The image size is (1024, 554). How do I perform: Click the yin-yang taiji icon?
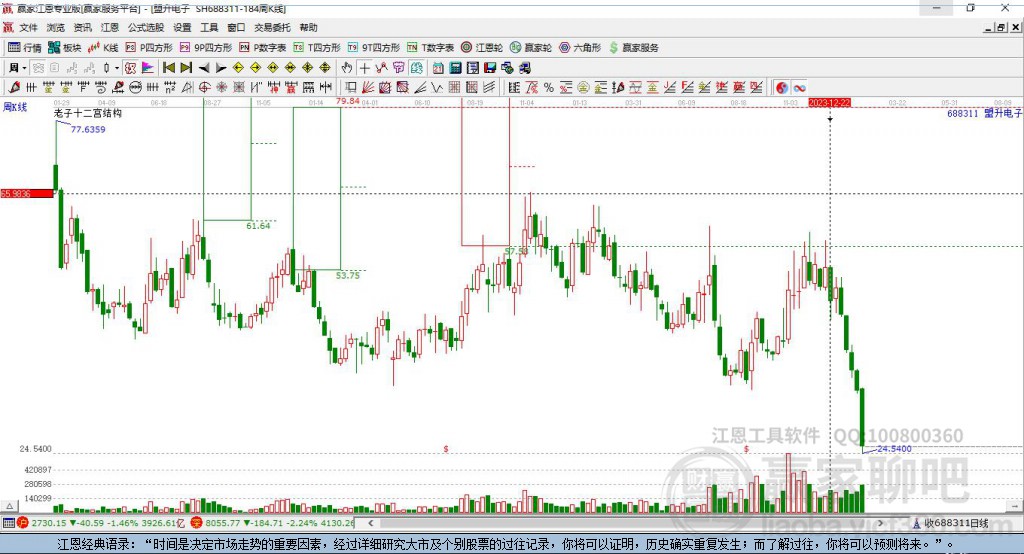[782, 88]
